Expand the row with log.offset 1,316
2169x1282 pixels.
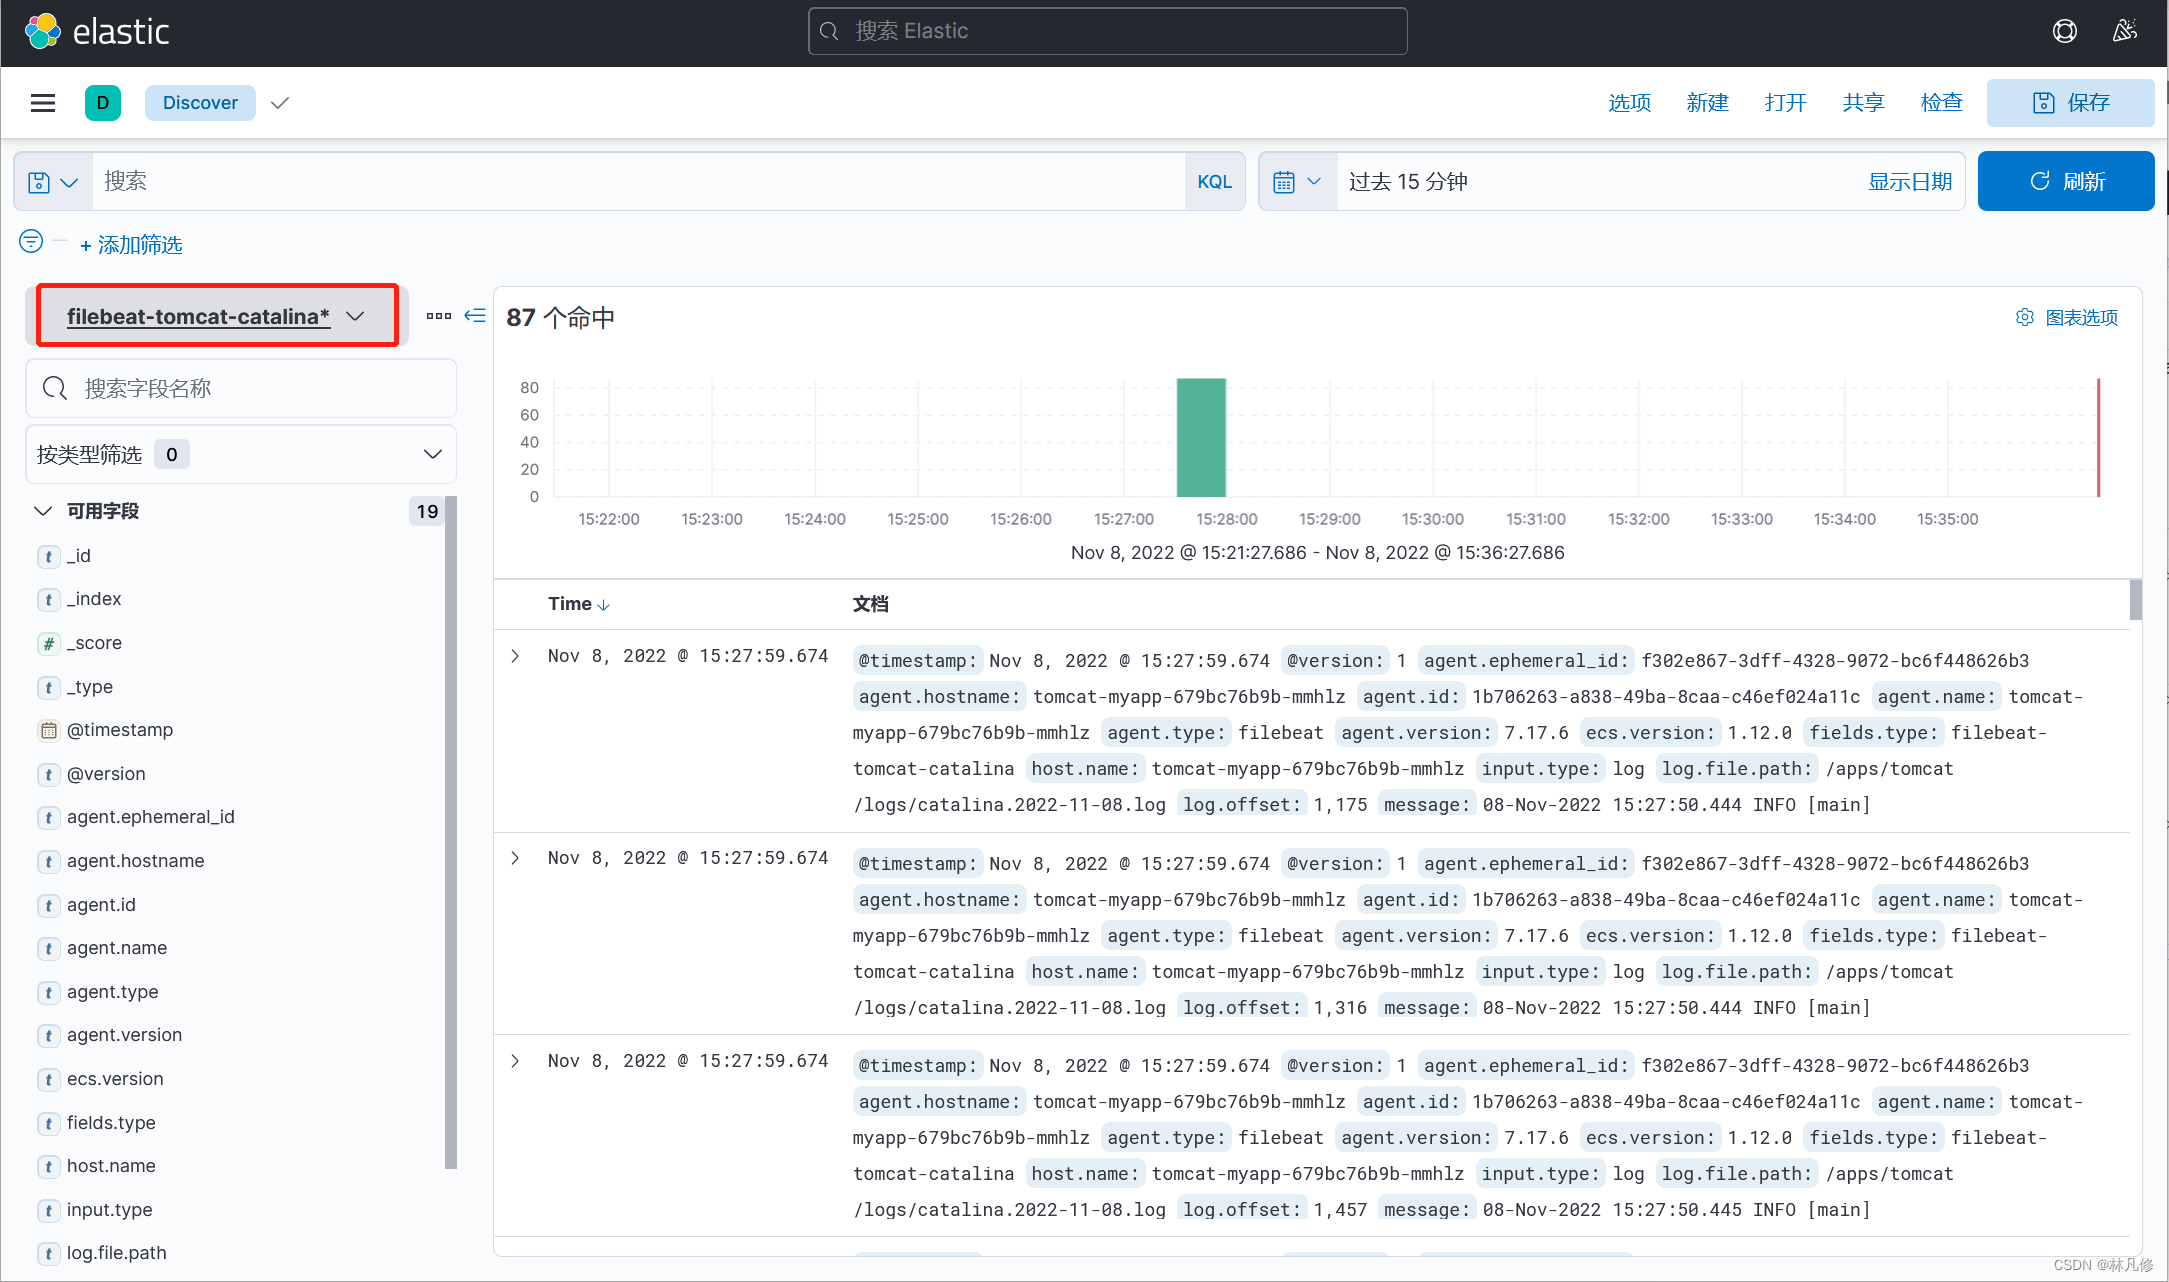(x=515, y=858)
